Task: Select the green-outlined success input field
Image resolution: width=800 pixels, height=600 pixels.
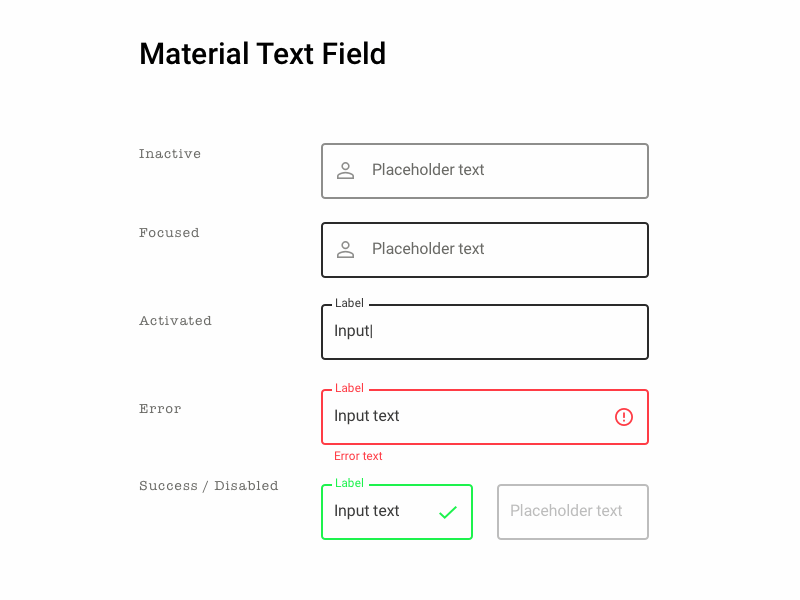Action: coord(385,512)
